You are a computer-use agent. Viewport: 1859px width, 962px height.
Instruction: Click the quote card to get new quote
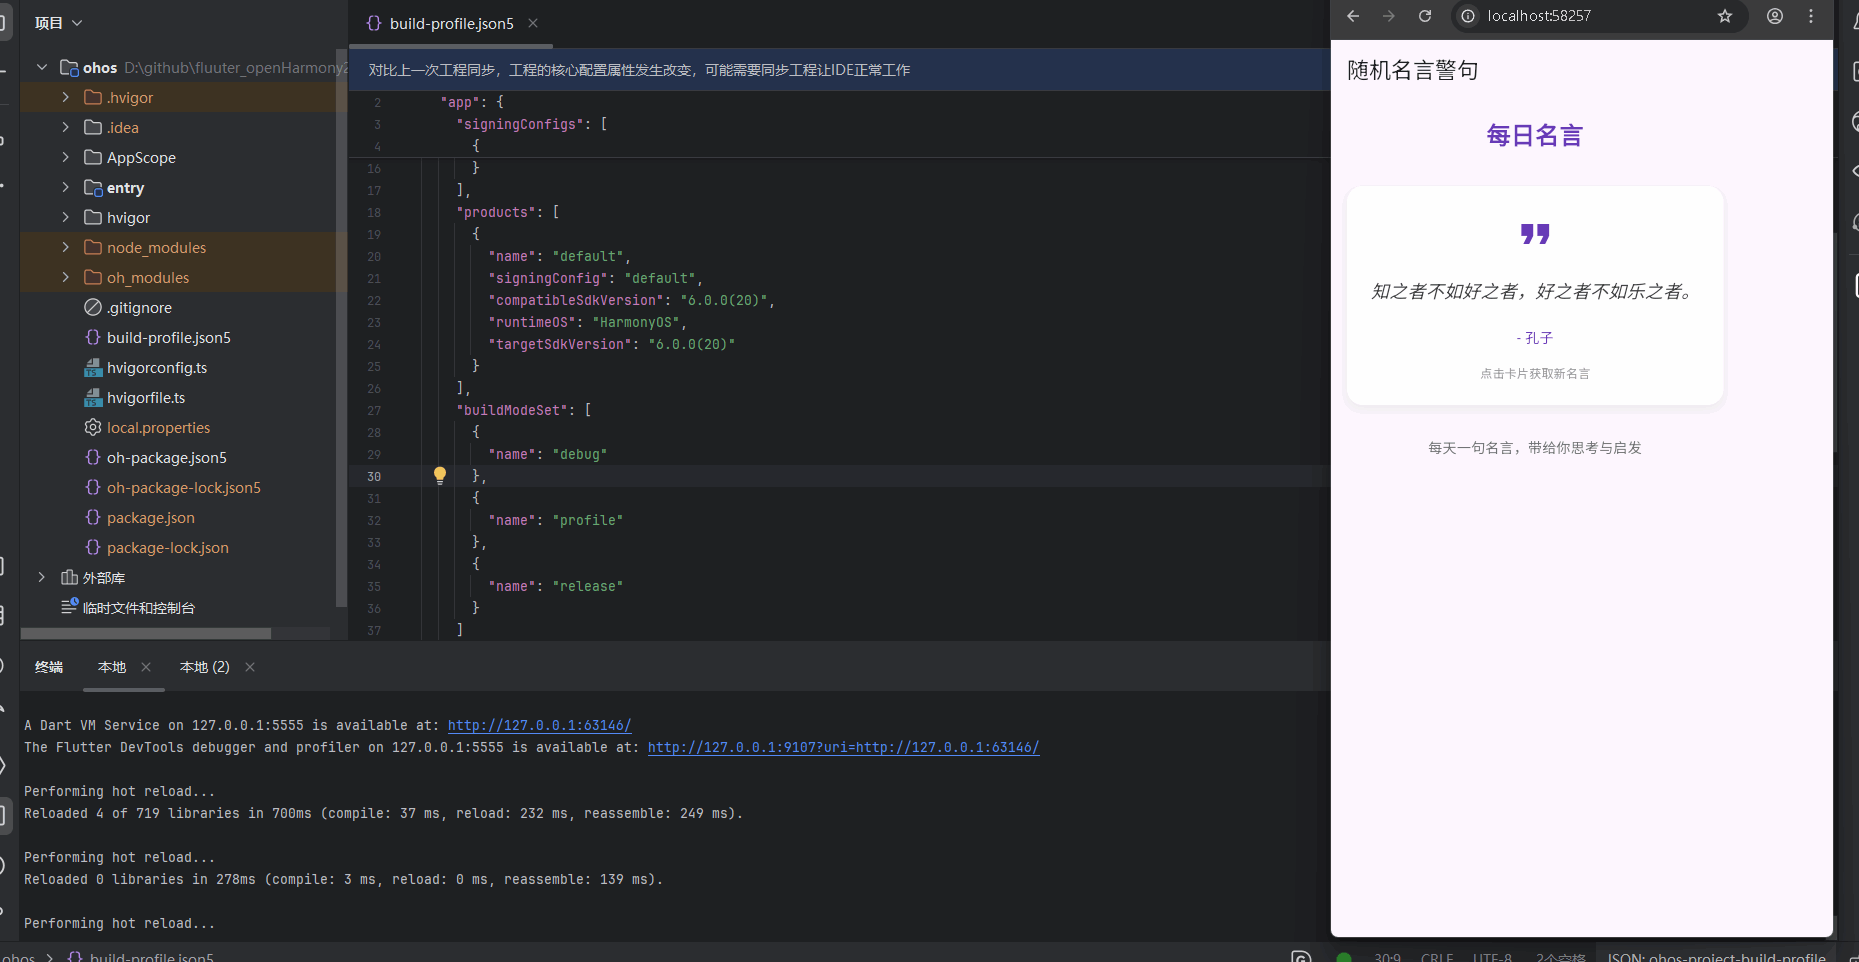point(1535,296)
